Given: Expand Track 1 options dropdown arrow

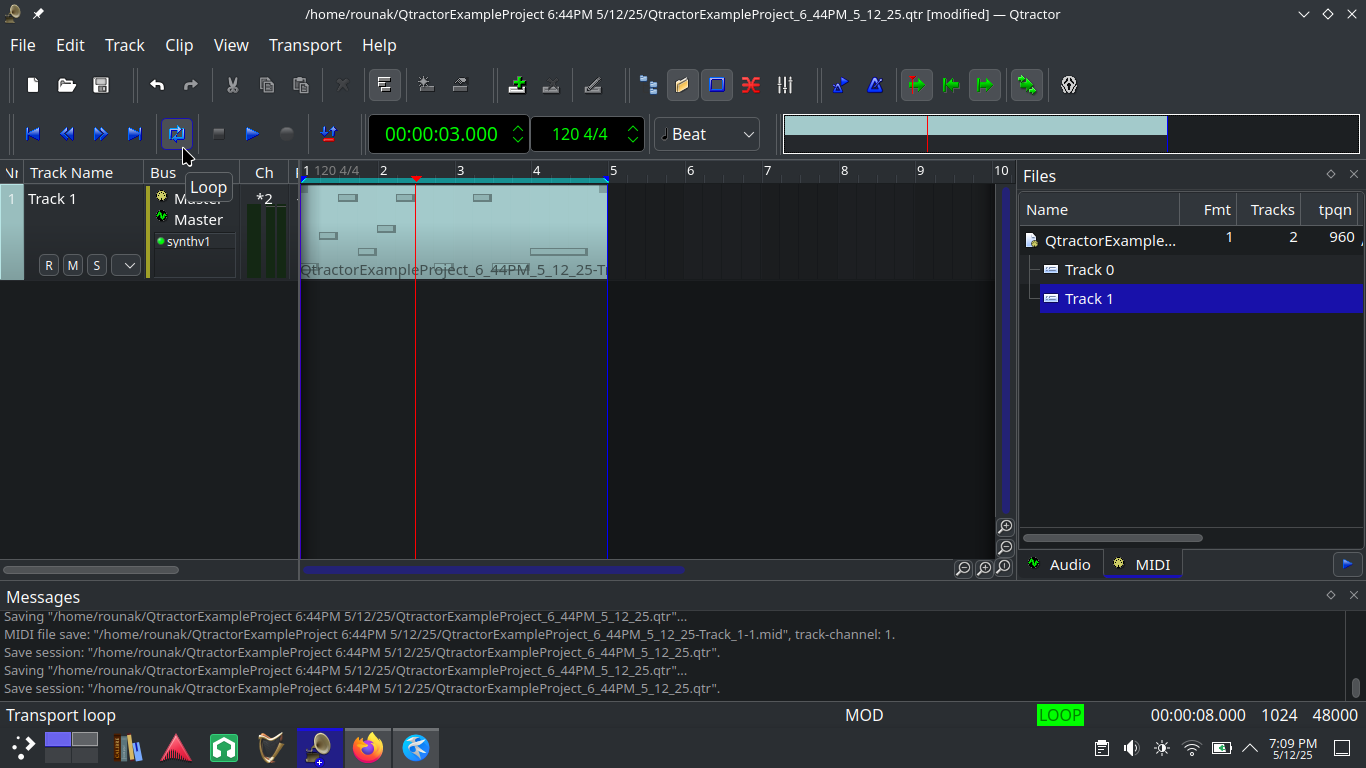Looking at the screenshot, I should coord(126,265).
